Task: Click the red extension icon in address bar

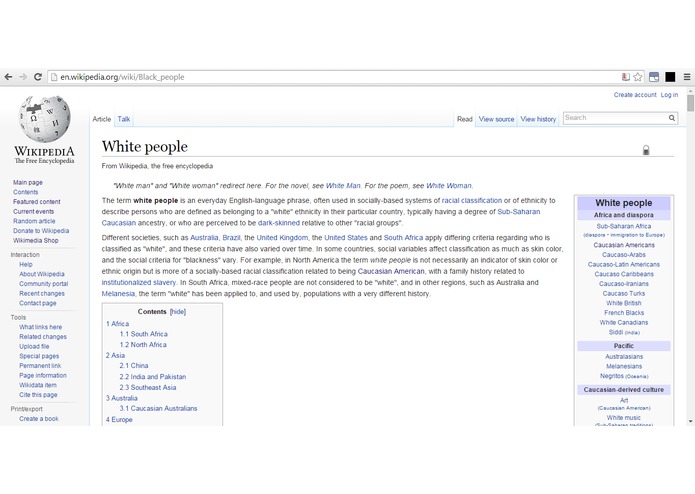Action: tap(625, 77)
